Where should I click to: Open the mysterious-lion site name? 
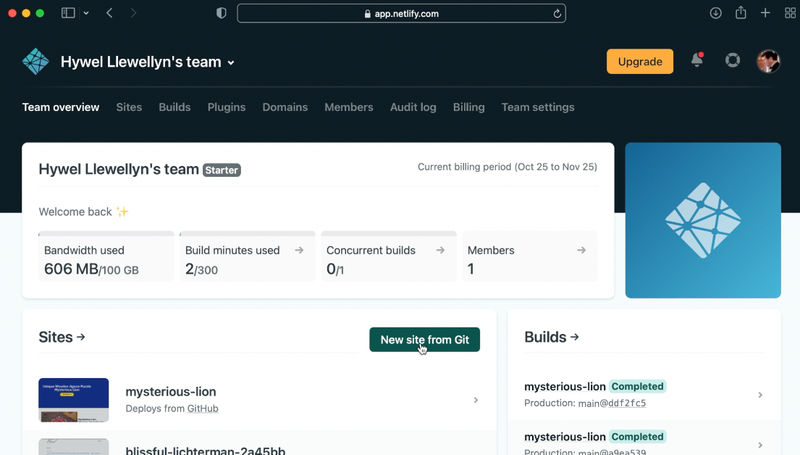(x=171, y=392)
